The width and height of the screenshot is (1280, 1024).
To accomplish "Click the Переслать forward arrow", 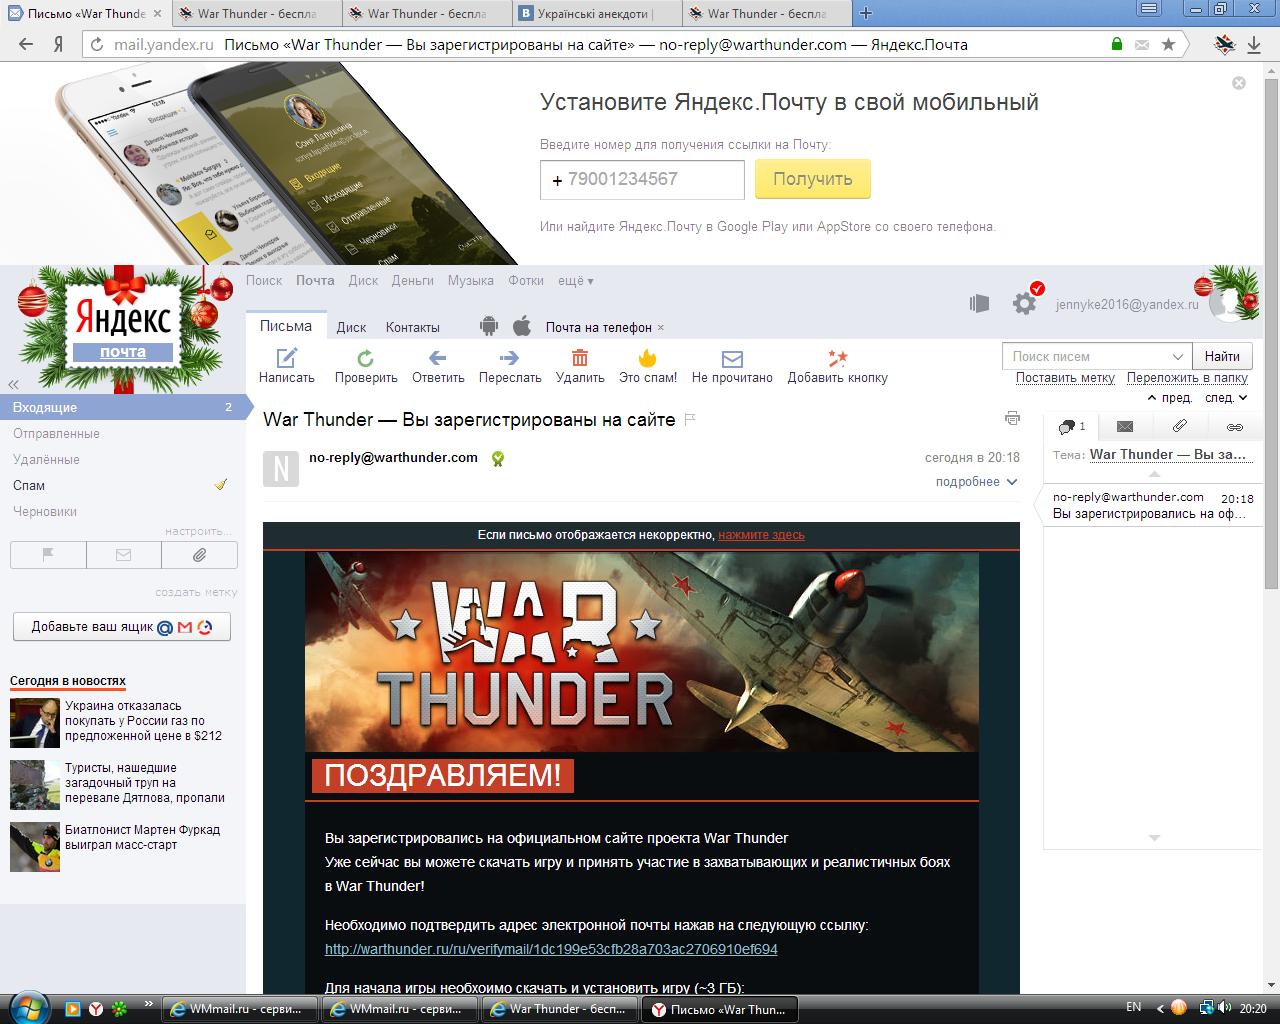I will 509,357.
